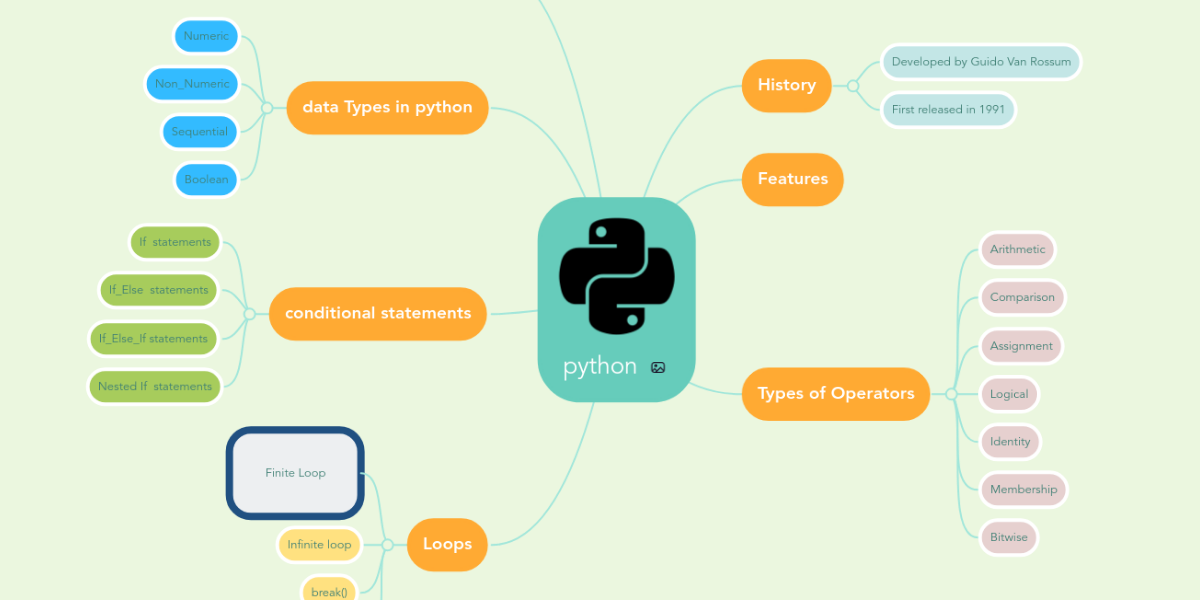Screen dimensions: 1200x600
Task: Select the Sequential node
Action: (199, 132)
